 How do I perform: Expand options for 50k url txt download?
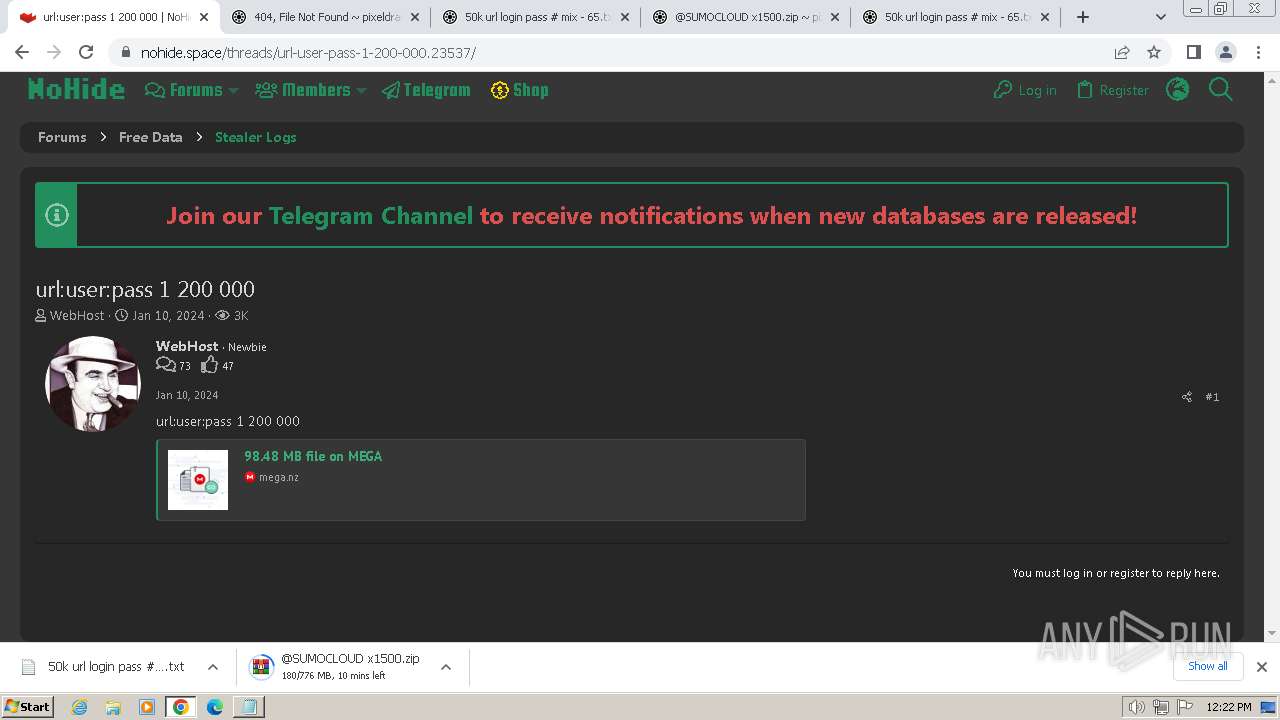212,667
